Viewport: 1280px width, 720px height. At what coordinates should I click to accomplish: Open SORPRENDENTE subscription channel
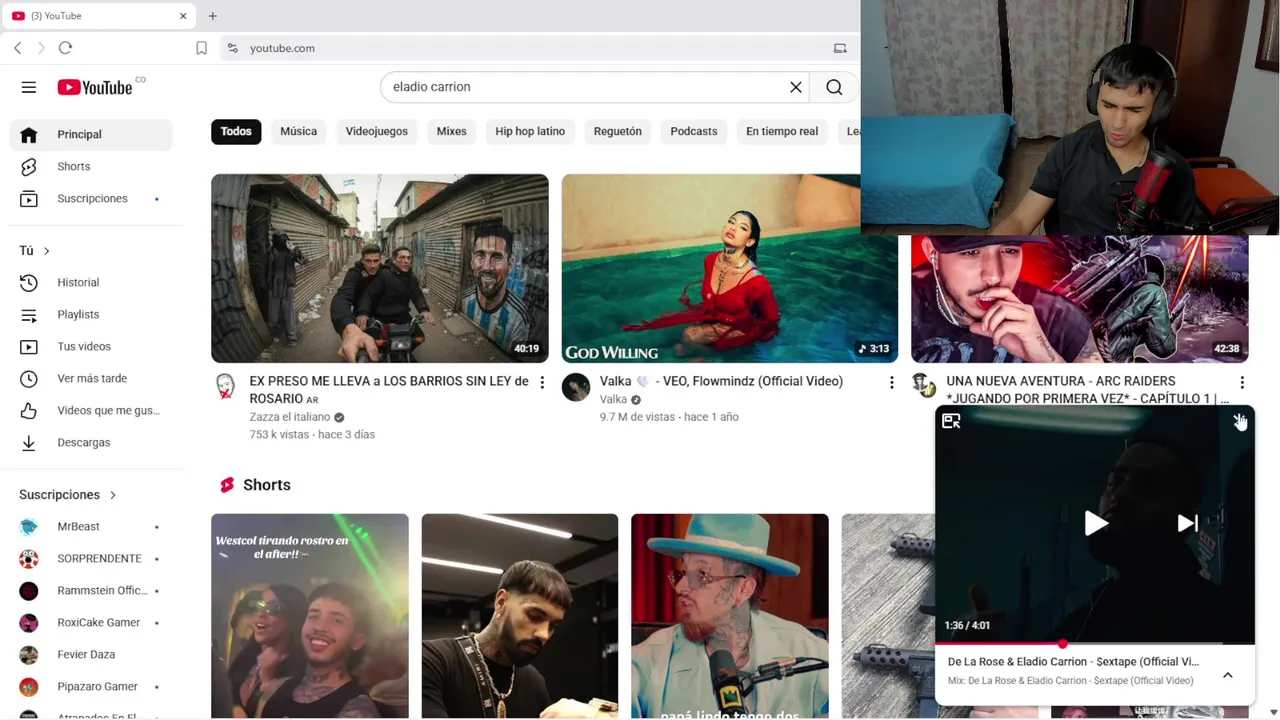91,558
